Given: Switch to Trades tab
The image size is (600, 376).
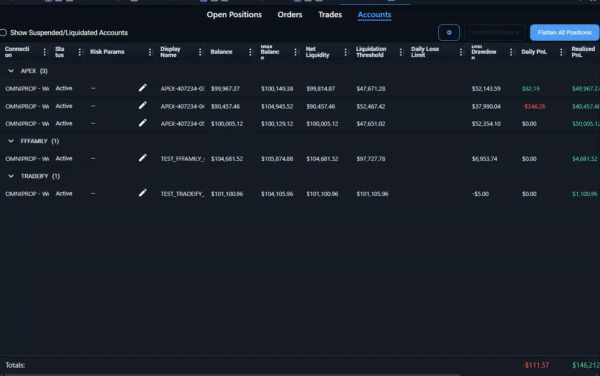Looking at the screenshot, I should tap(330, 15).
